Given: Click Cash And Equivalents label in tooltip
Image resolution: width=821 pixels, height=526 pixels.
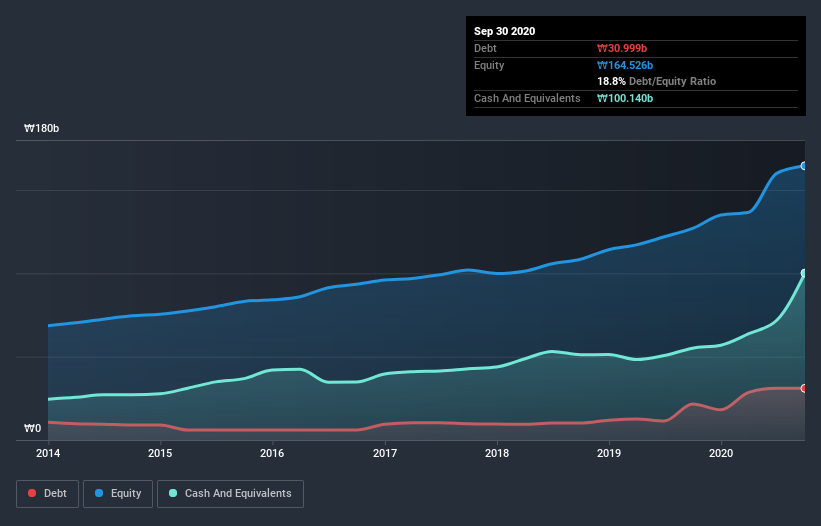Looking at the screenshot, I should [x=527, y=98].
